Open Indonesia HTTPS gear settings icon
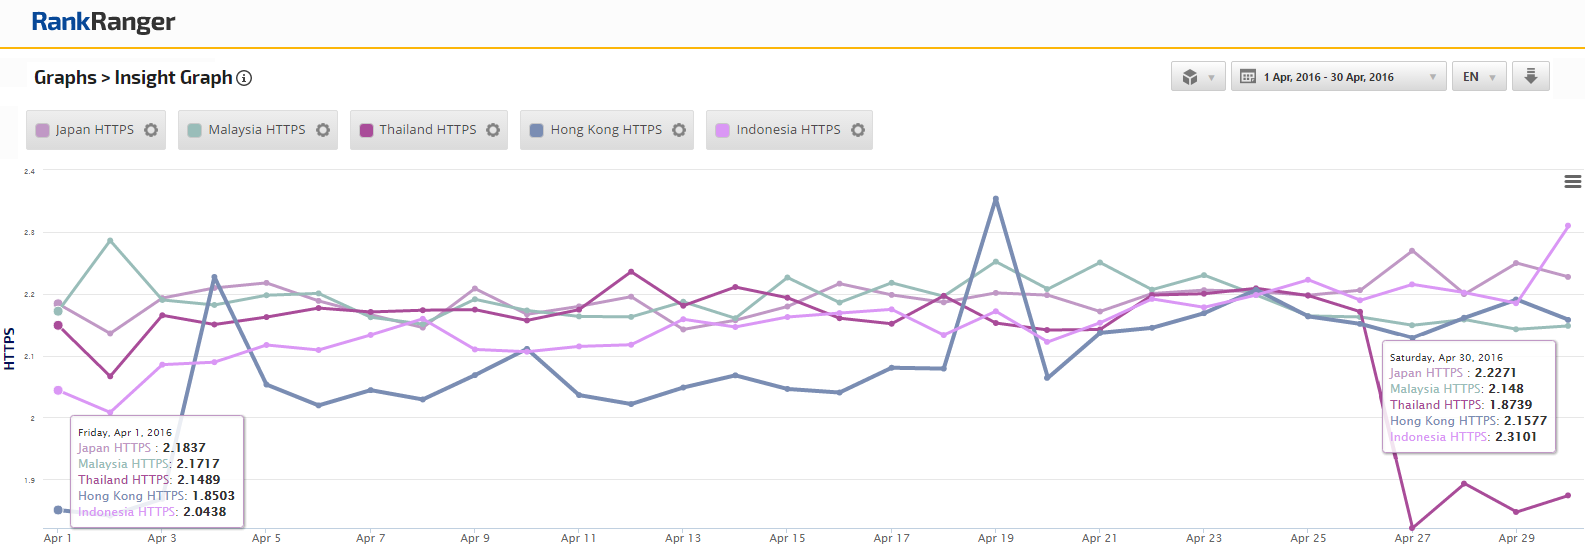 858,130
